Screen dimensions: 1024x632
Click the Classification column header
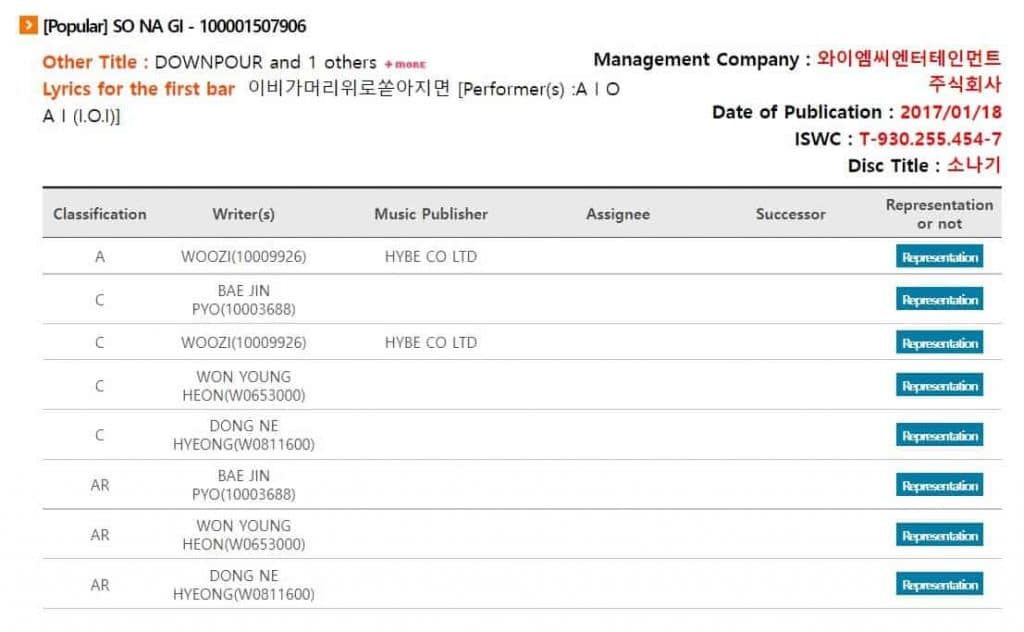click(x=100, y=214)
